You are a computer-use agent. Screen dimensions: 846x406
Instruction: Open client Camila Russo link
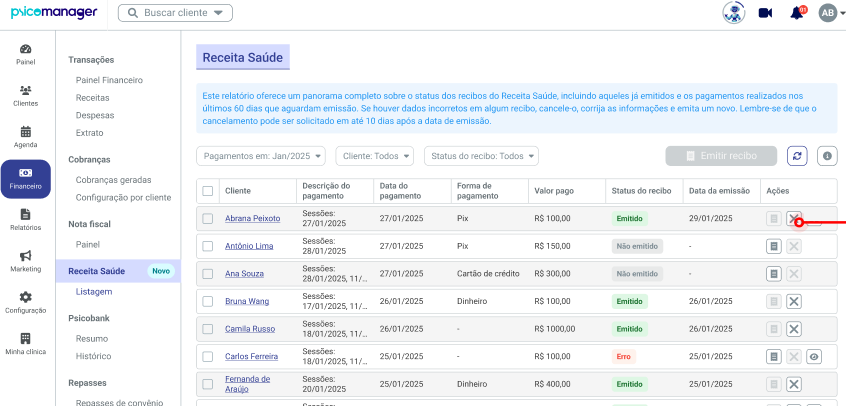tap(250, 329)
